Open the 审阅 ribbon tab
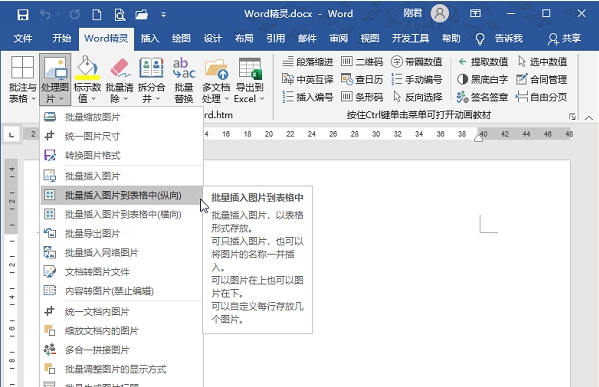The image size is (599, 387). click(x=338, y=38)
